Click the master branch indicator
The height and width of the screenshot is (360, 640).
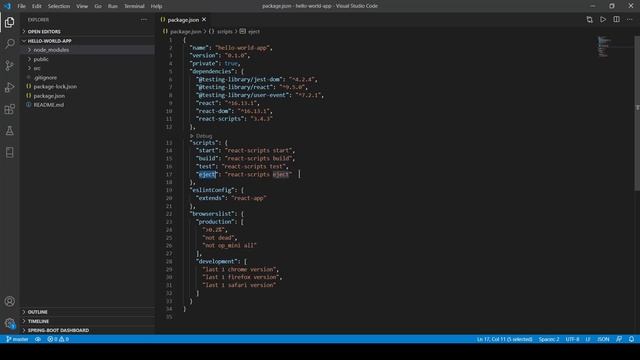18,339
